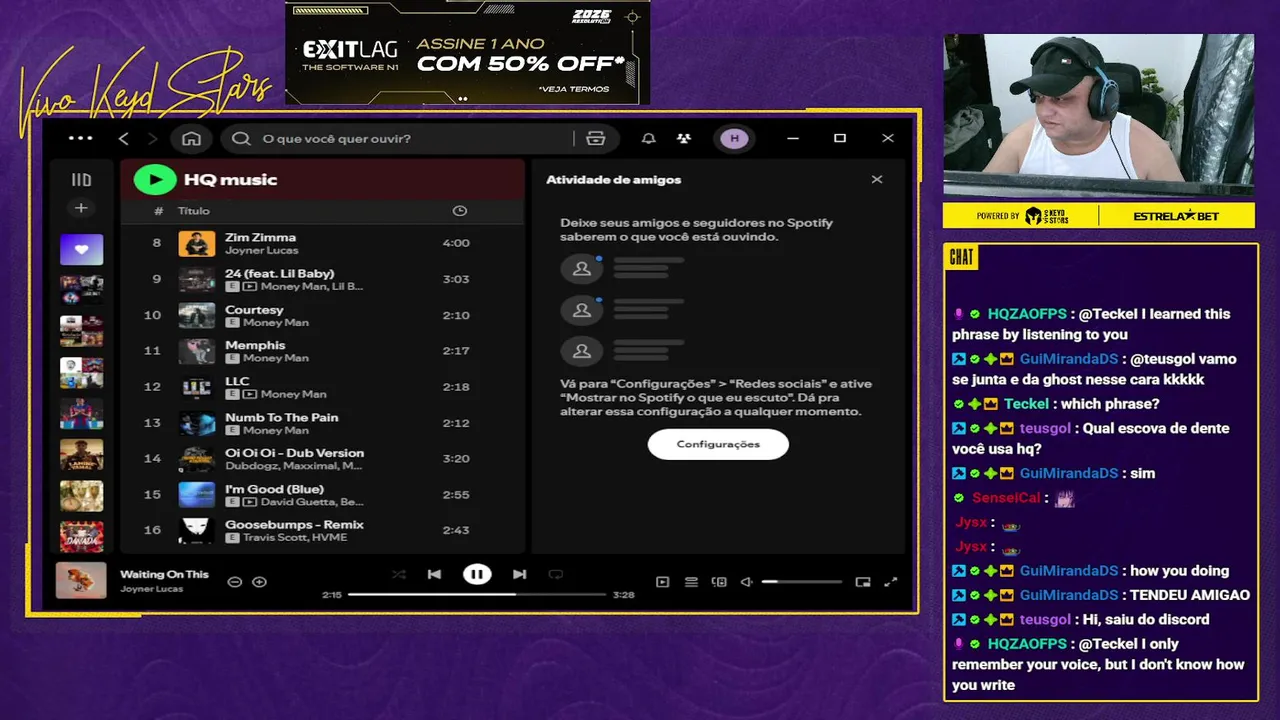Viewport: 1280px width, 720px height.
Task: Toggle the friend activity icon
Action: [x=683, y=138]
